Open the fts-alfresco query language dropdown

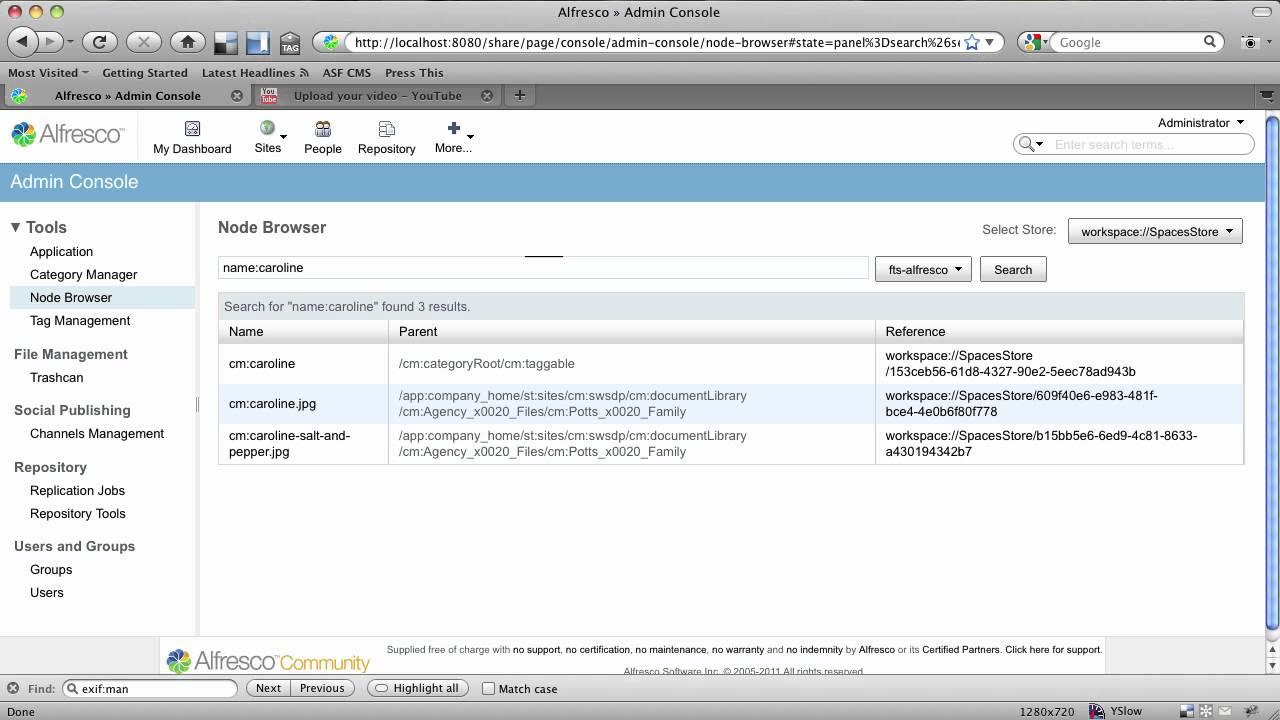(923, 269)
